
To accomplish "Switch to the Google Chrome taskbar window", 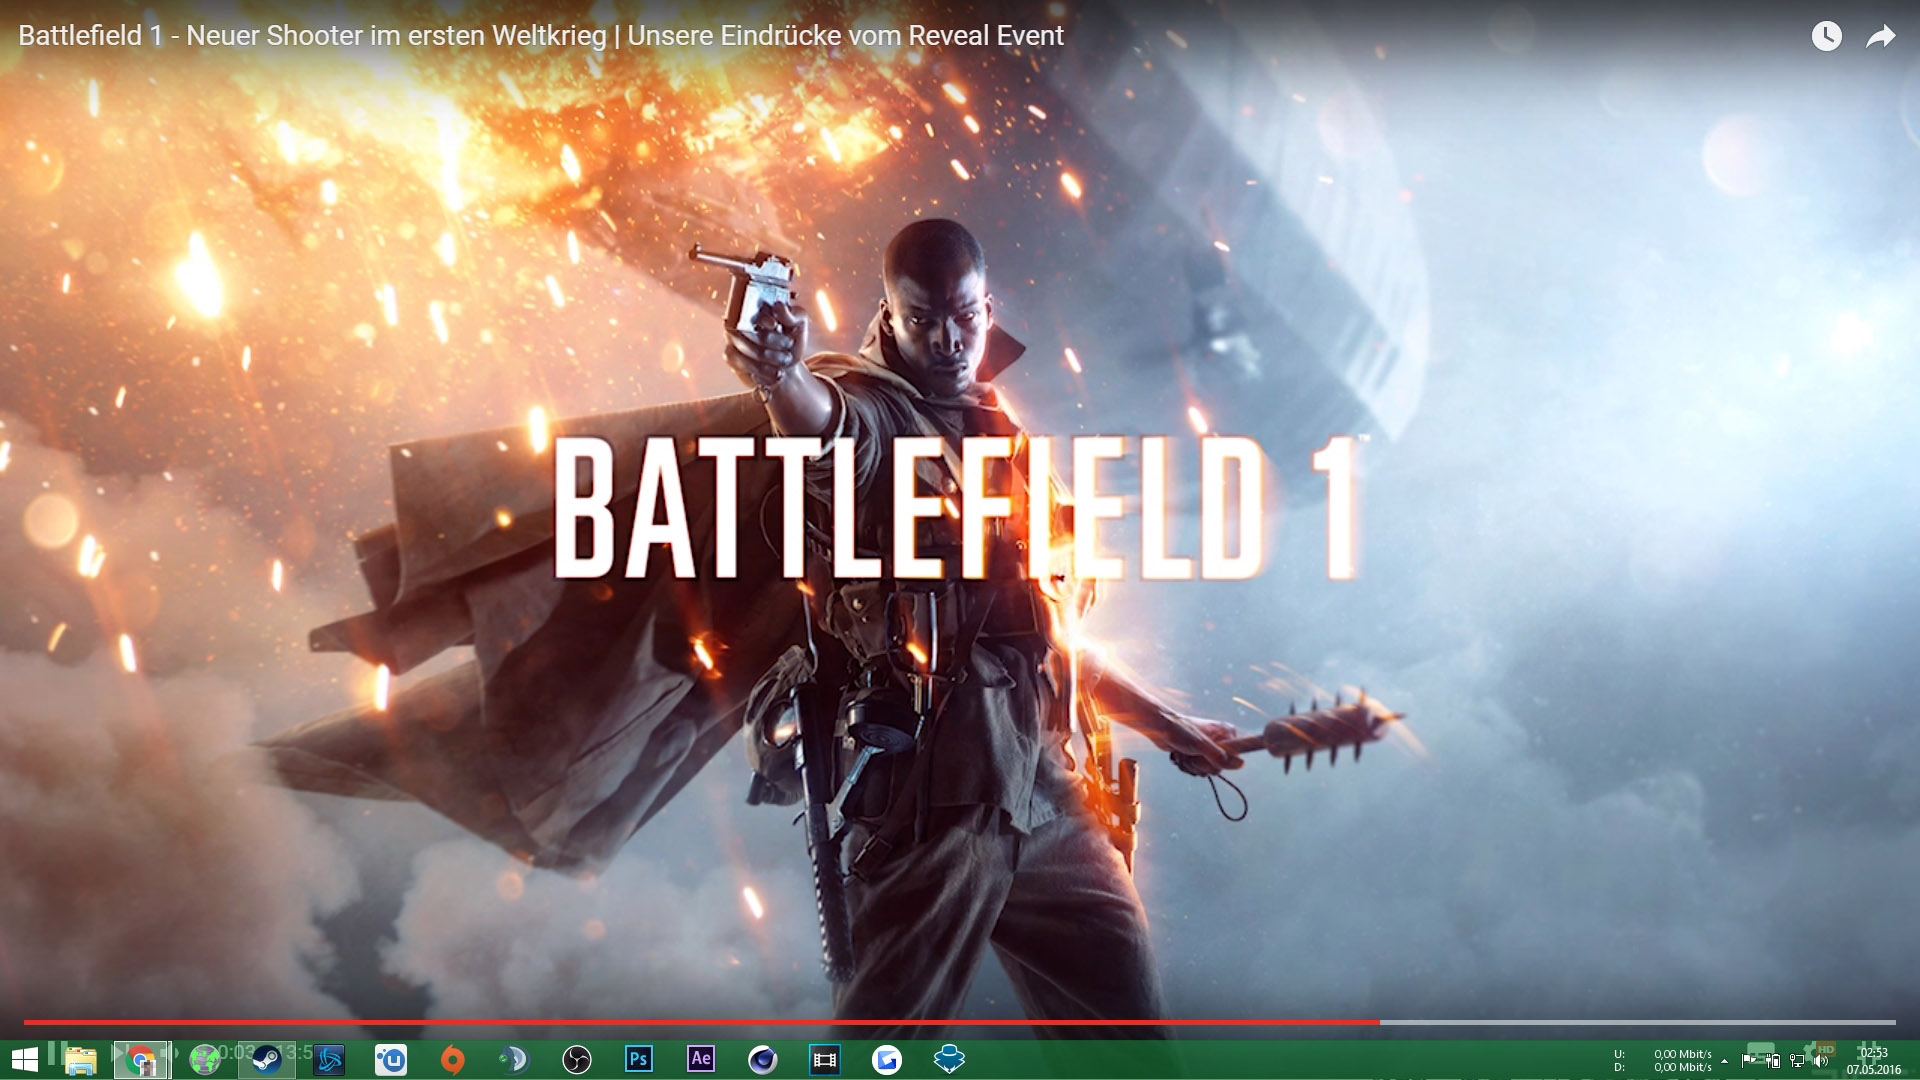I will [141, 1059].
